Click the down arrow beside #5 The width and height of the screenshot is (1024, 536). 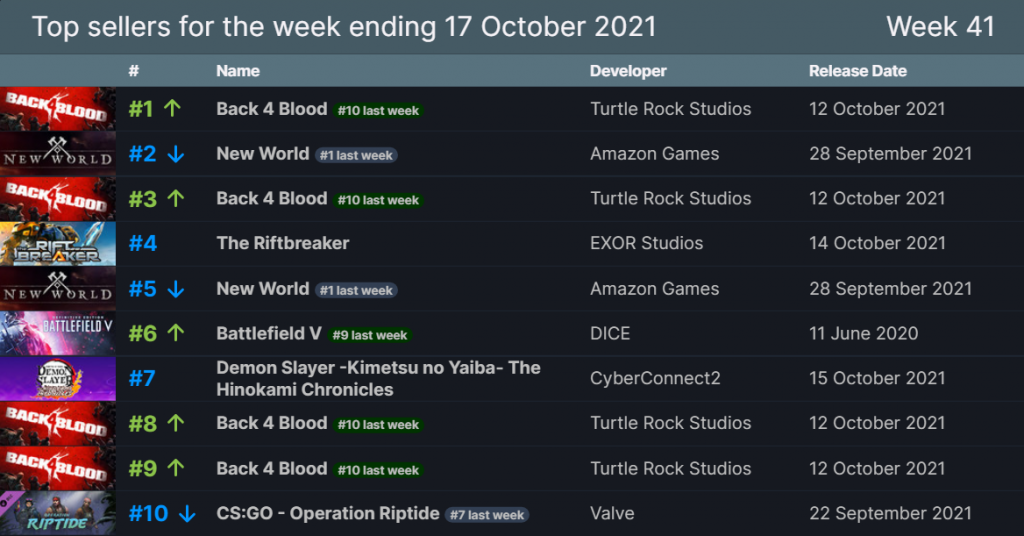click(x=176, y=289)
